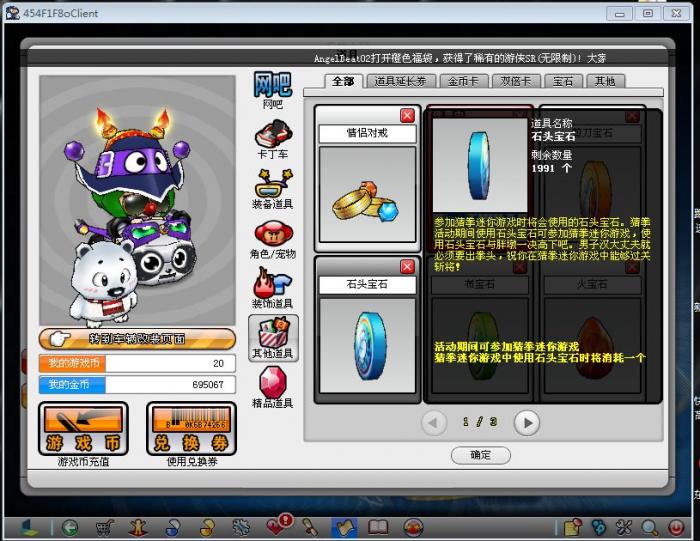Image resolution: width=700 pixels, height=541 pixels.
Task: Click the scrolling announcement text at top
Action: [460, 58]
